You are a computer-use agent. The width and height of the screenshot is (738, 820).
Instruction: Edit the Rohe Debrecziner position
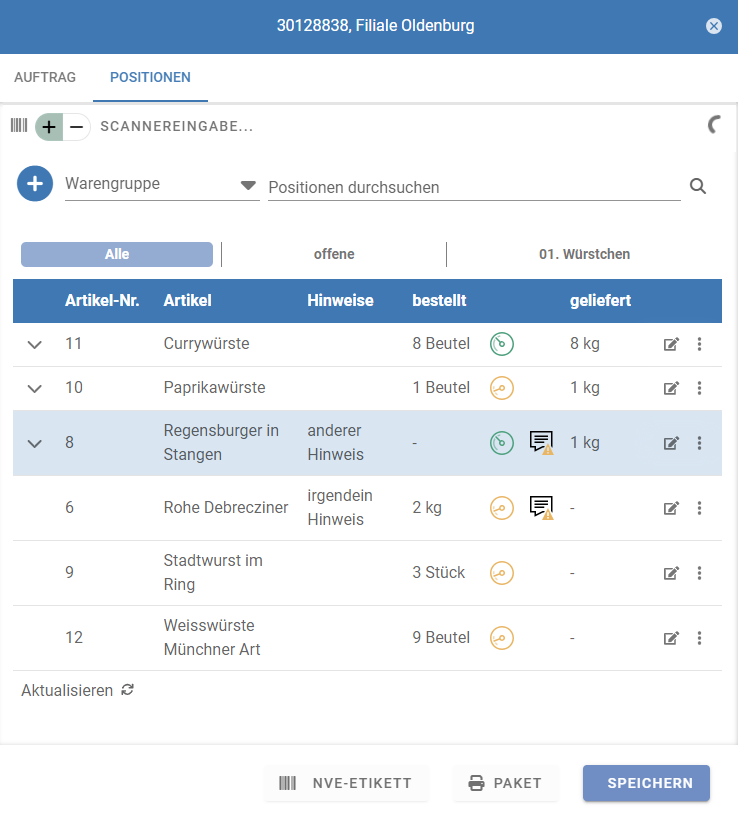coord(671,508)
